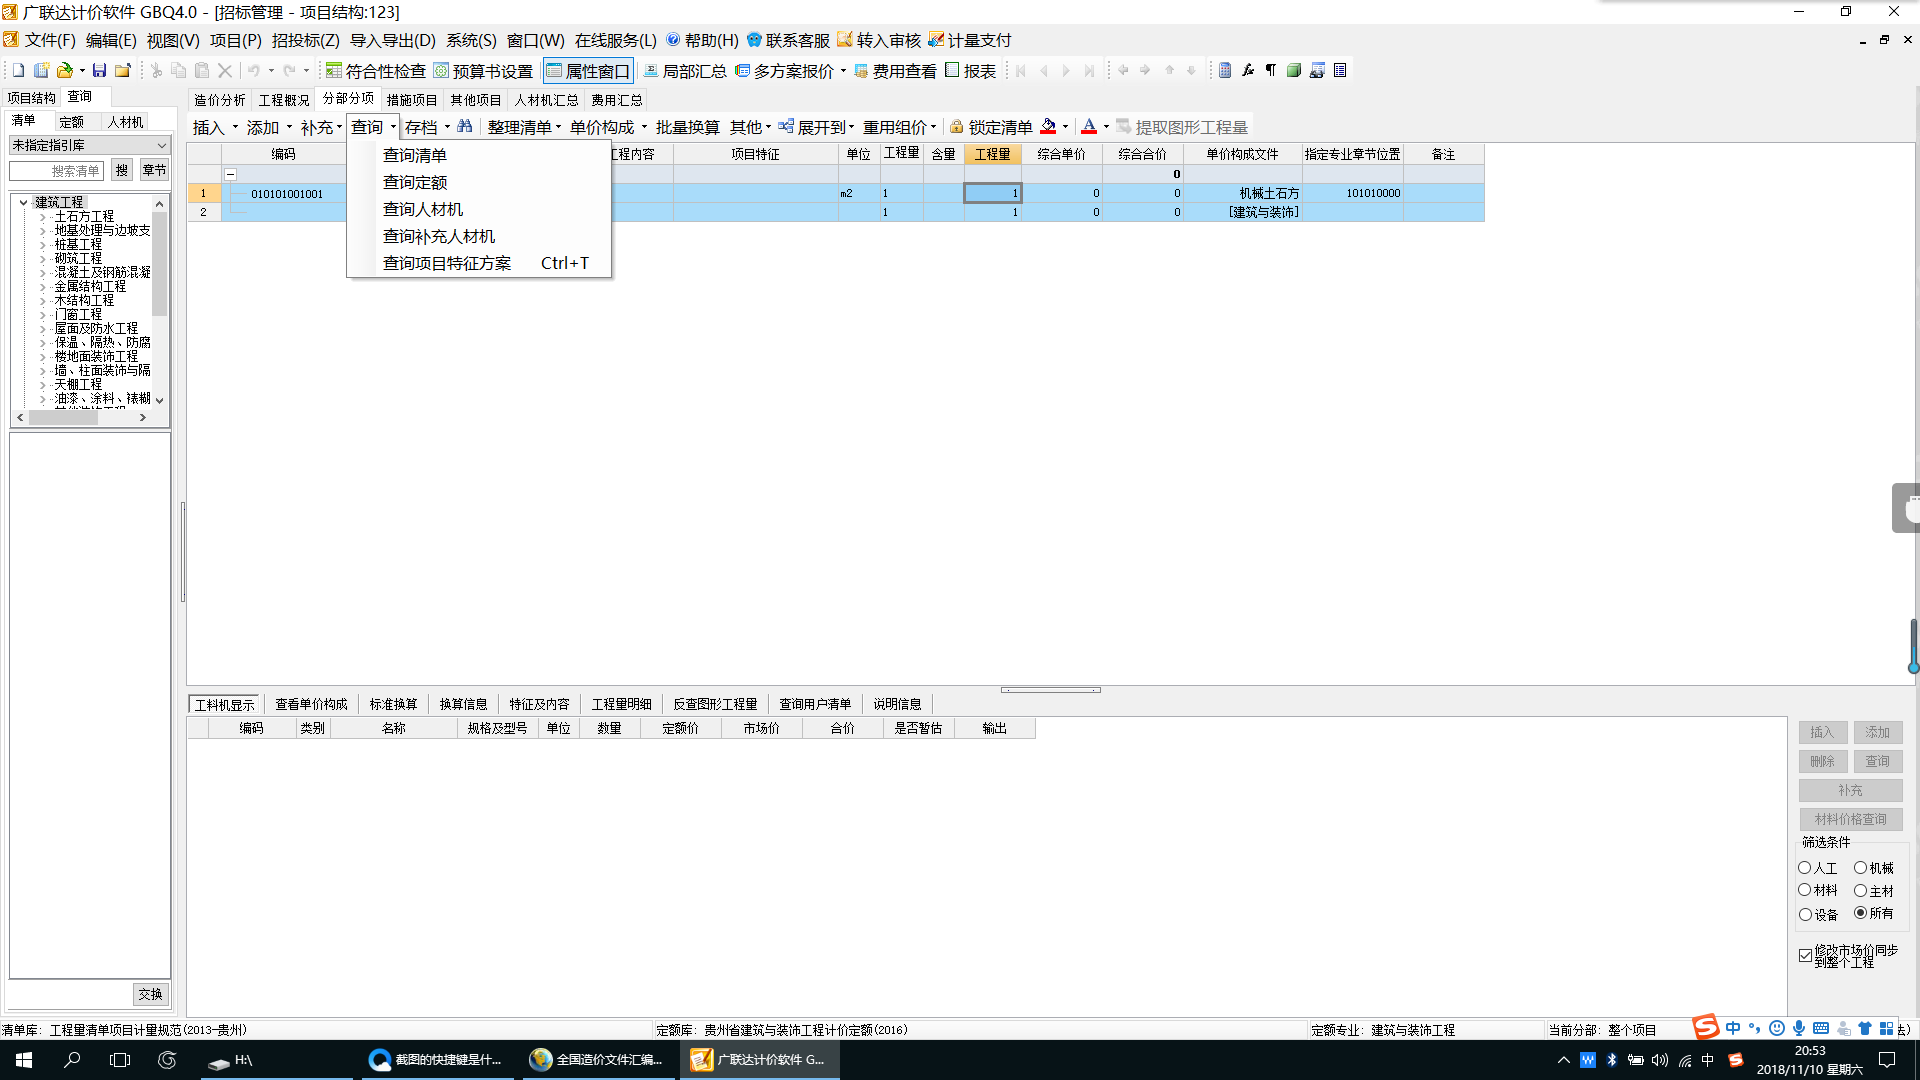This screenshot has height=1080, width=1920.
Task: Switch to 措施项目 tab
Action: [412, 100]
